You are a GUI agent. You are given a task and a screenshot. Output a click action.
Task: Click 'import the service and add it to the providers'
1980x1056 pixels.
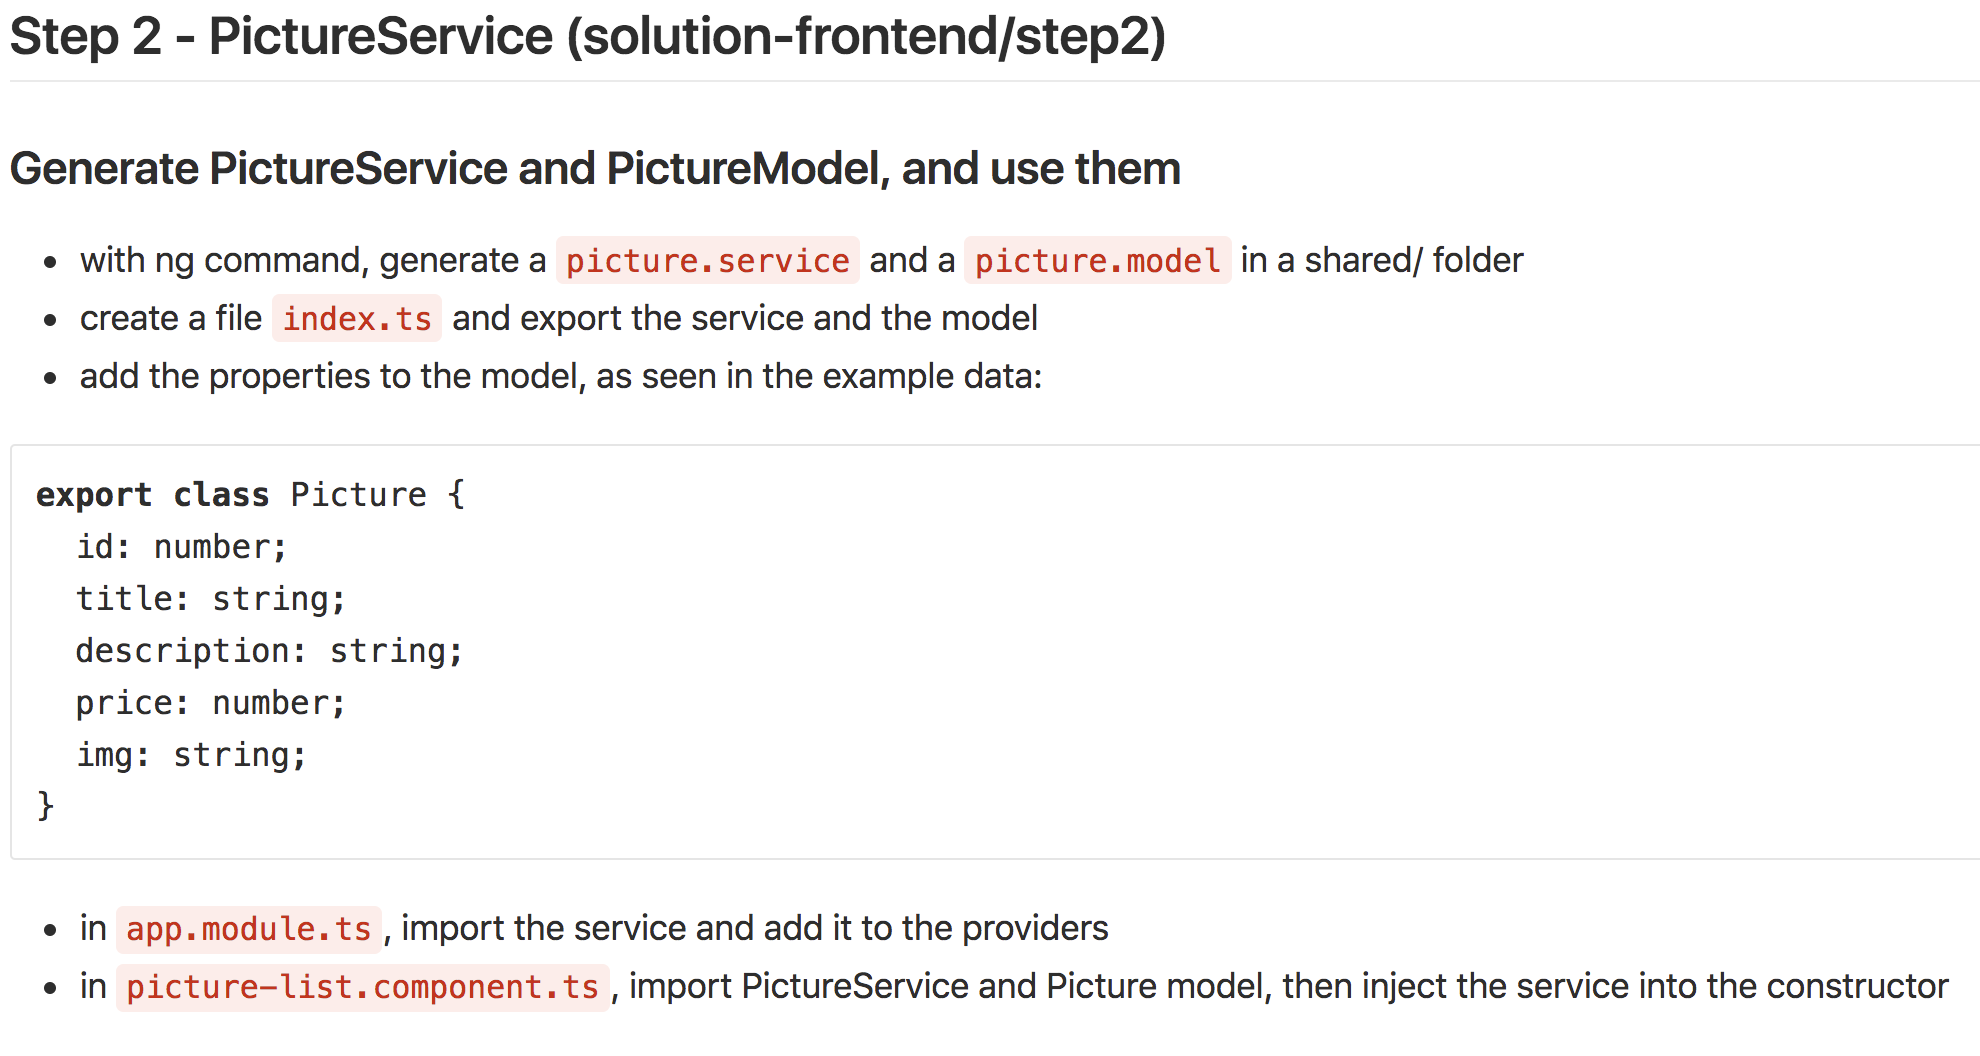(754, 928)
